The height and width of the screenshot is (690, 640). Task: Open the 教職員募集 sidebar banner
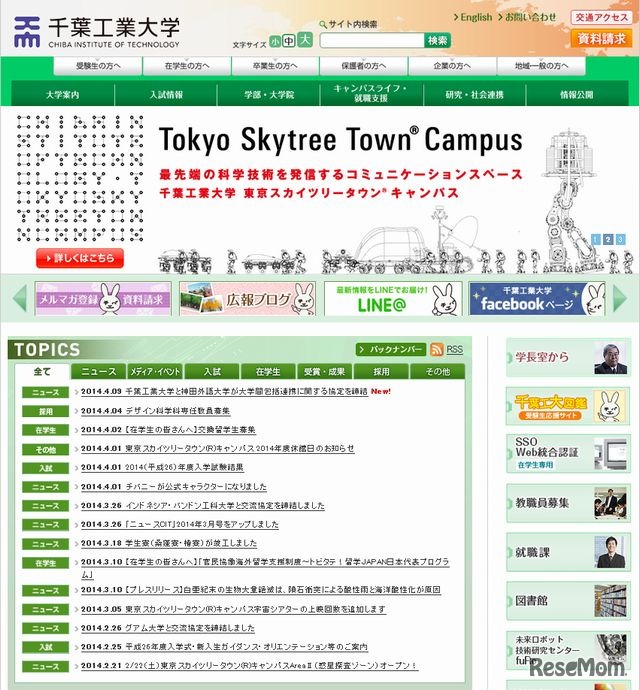[x=568, y=503]
